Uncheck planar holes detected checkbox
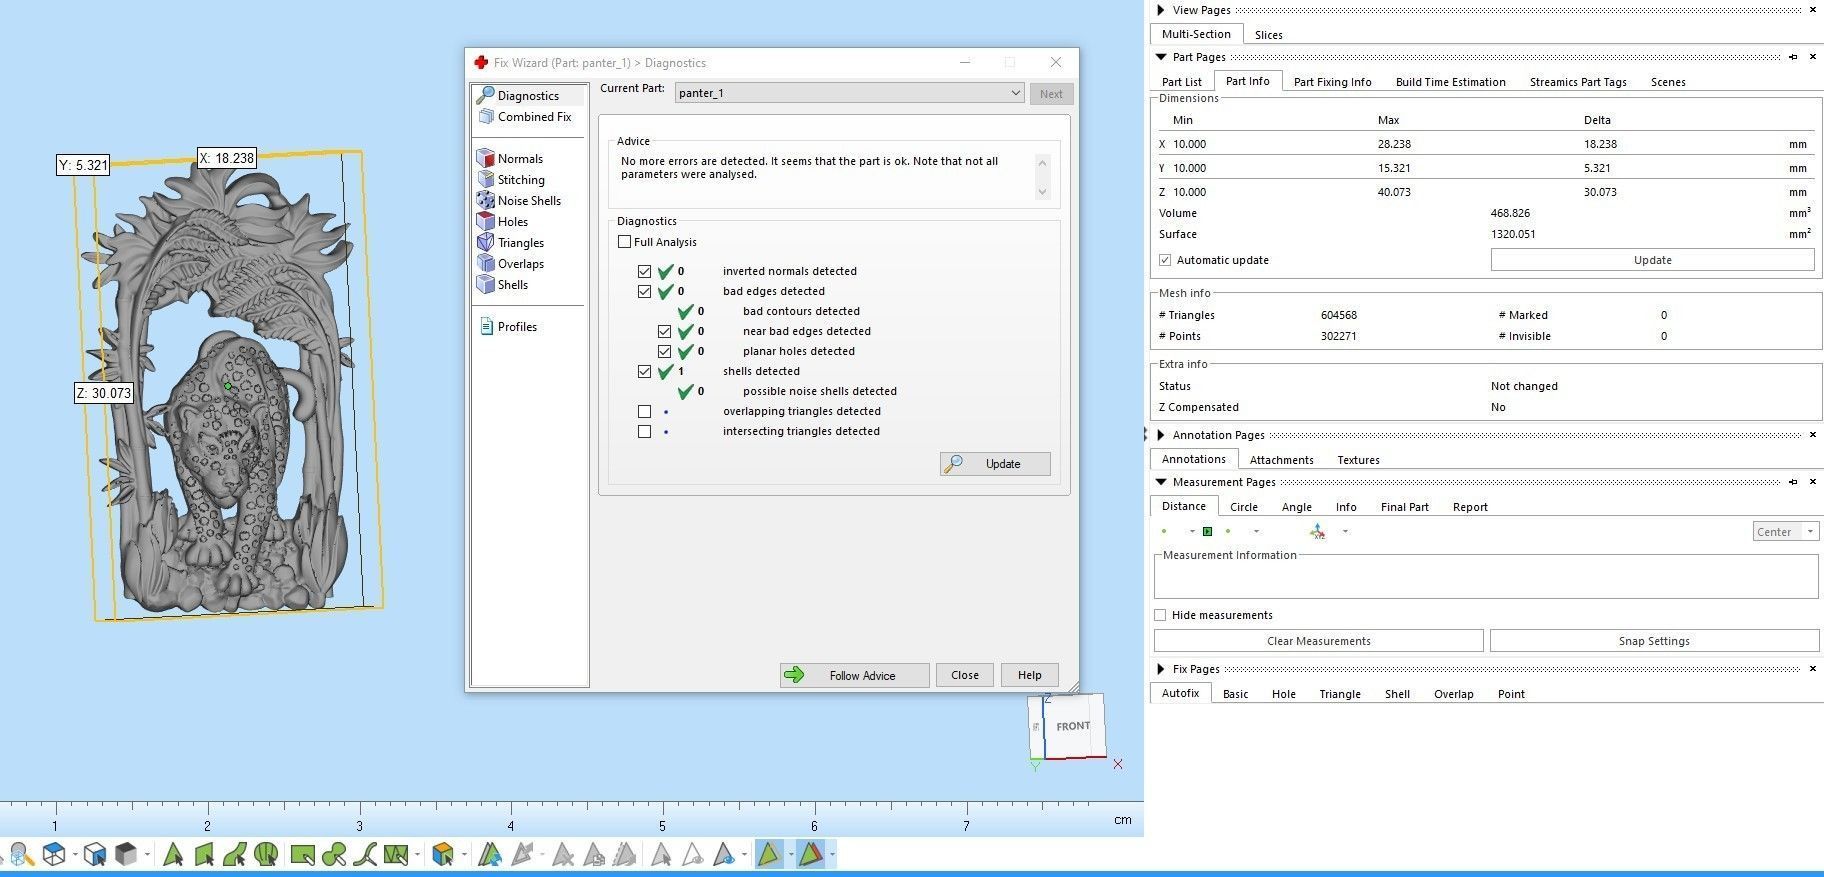This screenshot has width=1824, height=877. coord(664,351)
